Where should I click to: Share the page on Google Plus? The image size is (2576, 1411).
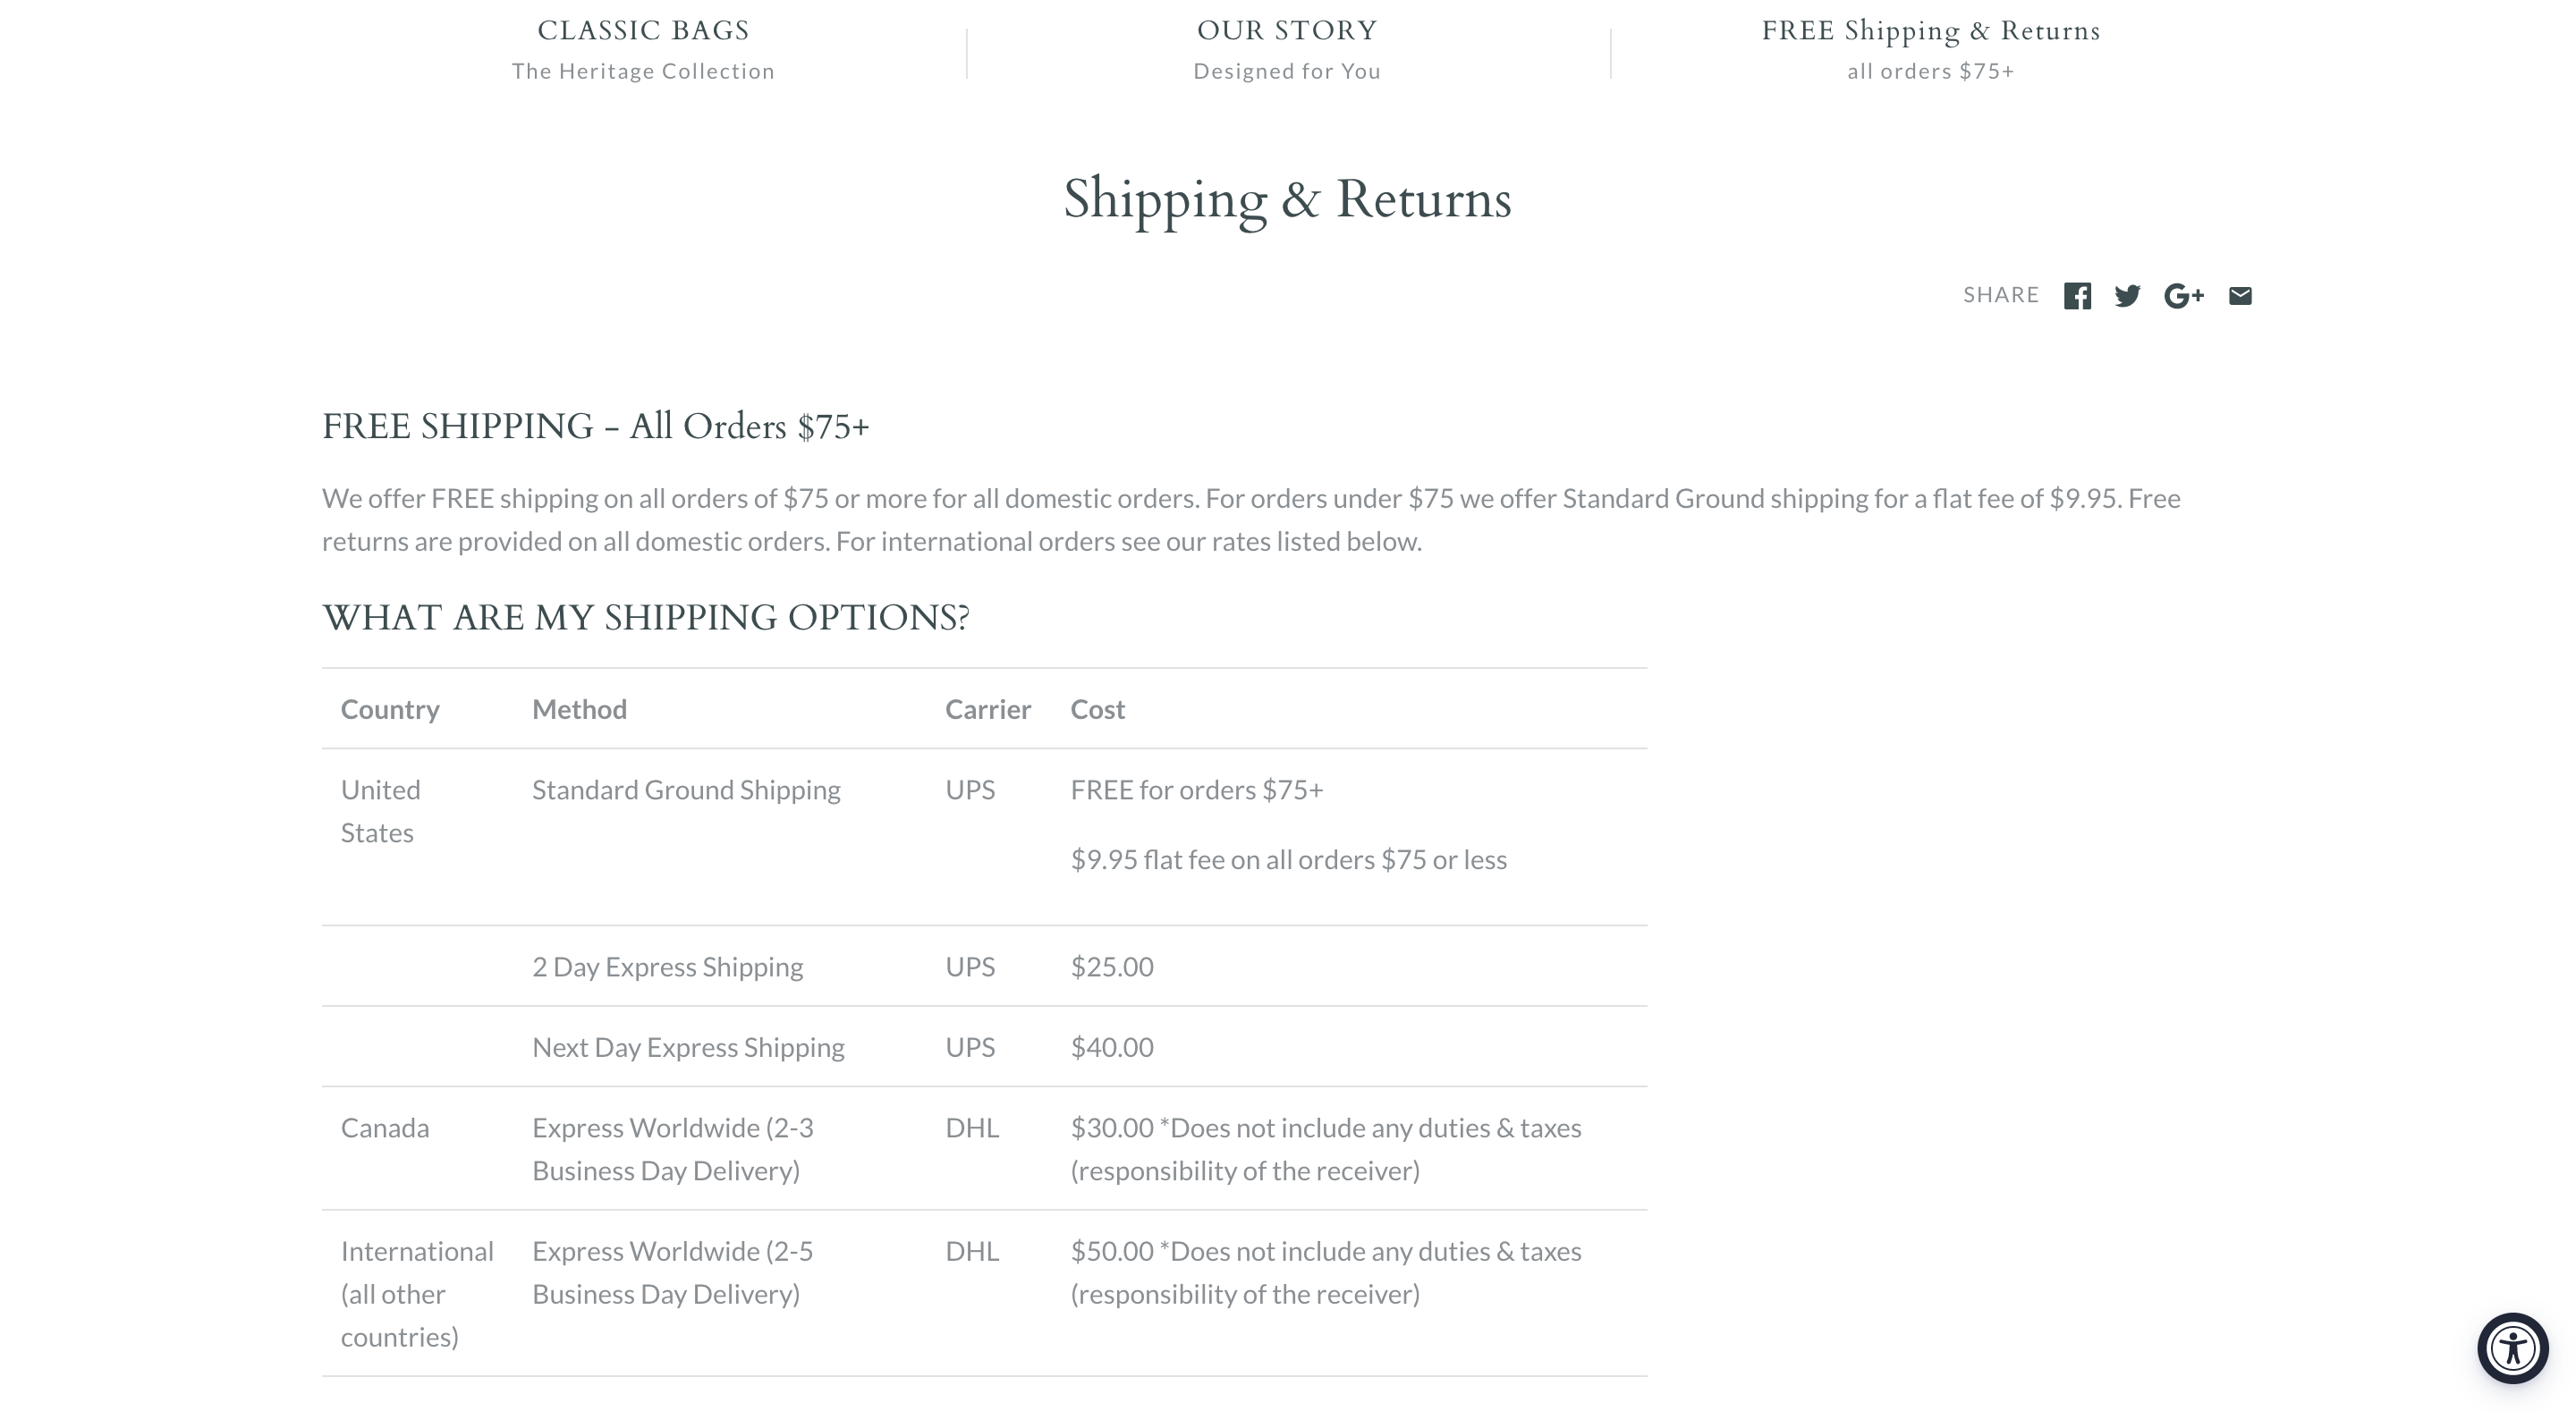[2184, 296]
